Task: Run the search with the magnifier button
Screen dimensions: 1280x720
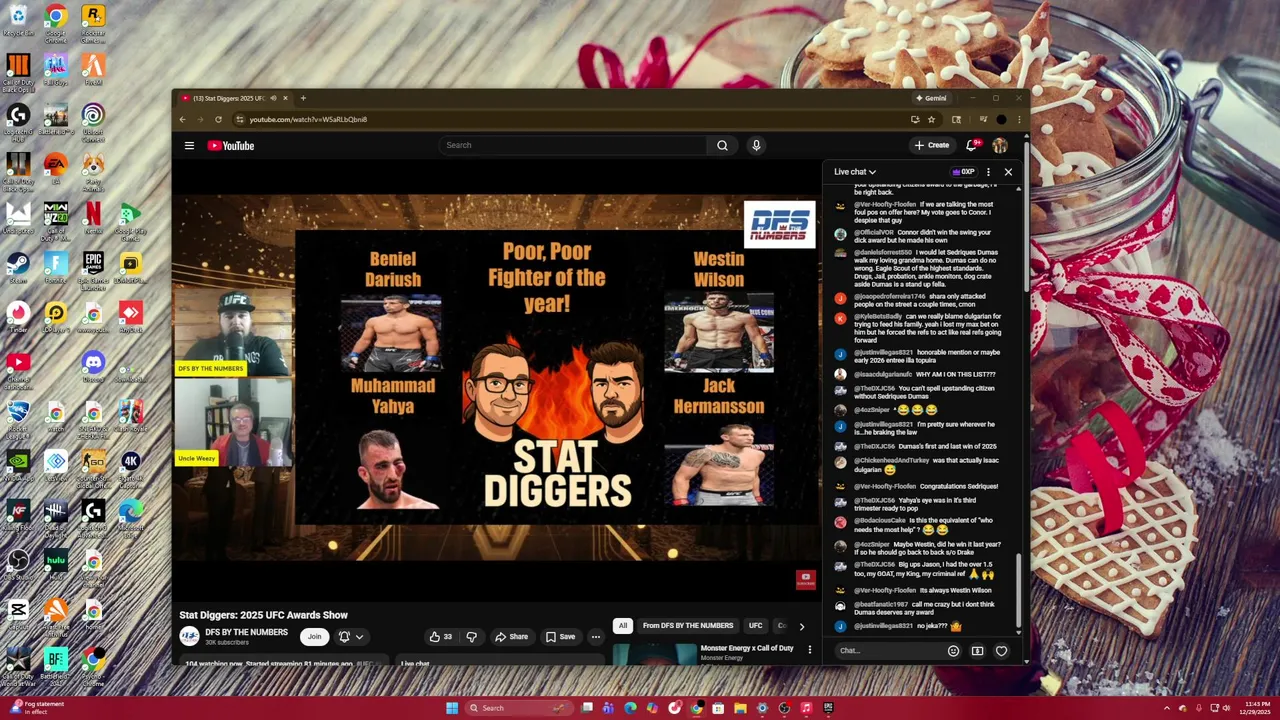Action: pos(722,145)
